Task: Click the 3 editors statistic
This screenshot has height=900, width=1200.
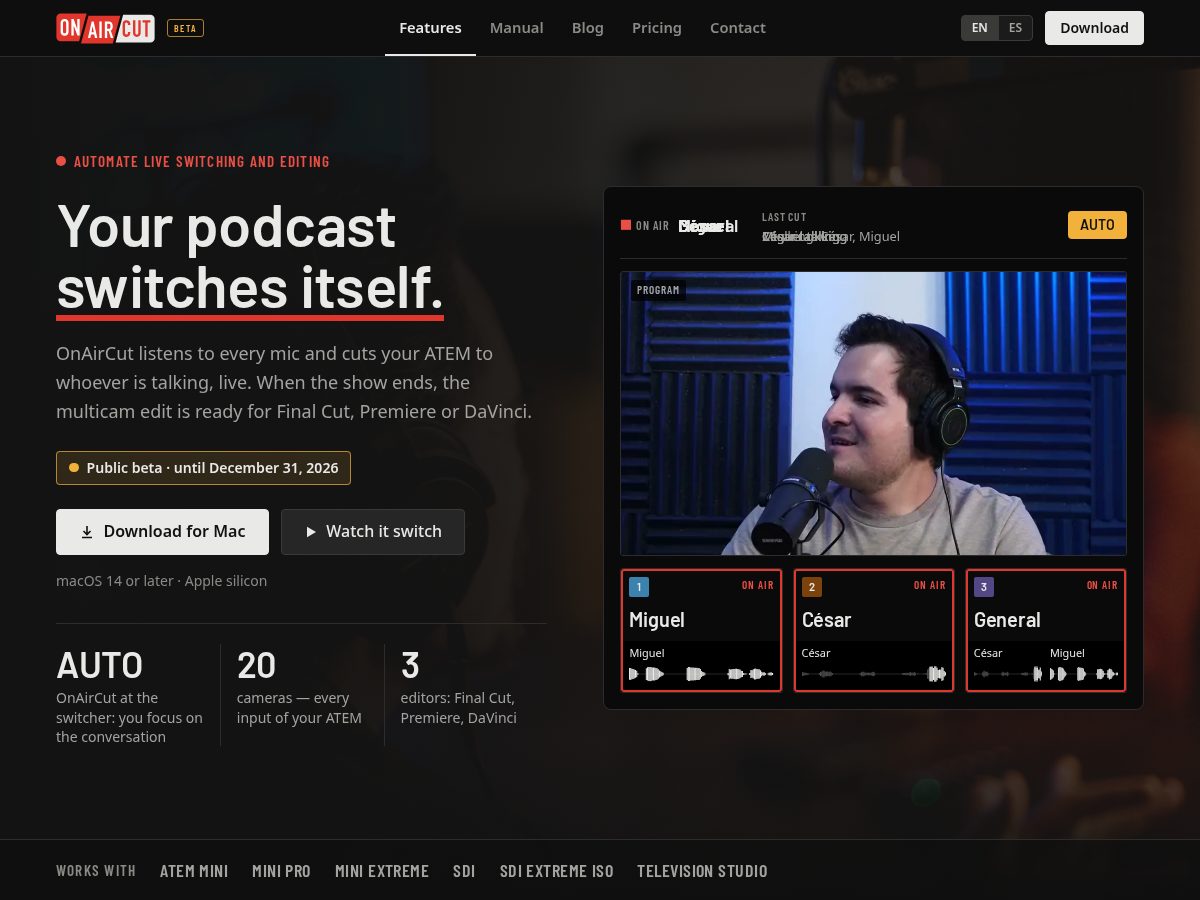Action: coord(458,688)
